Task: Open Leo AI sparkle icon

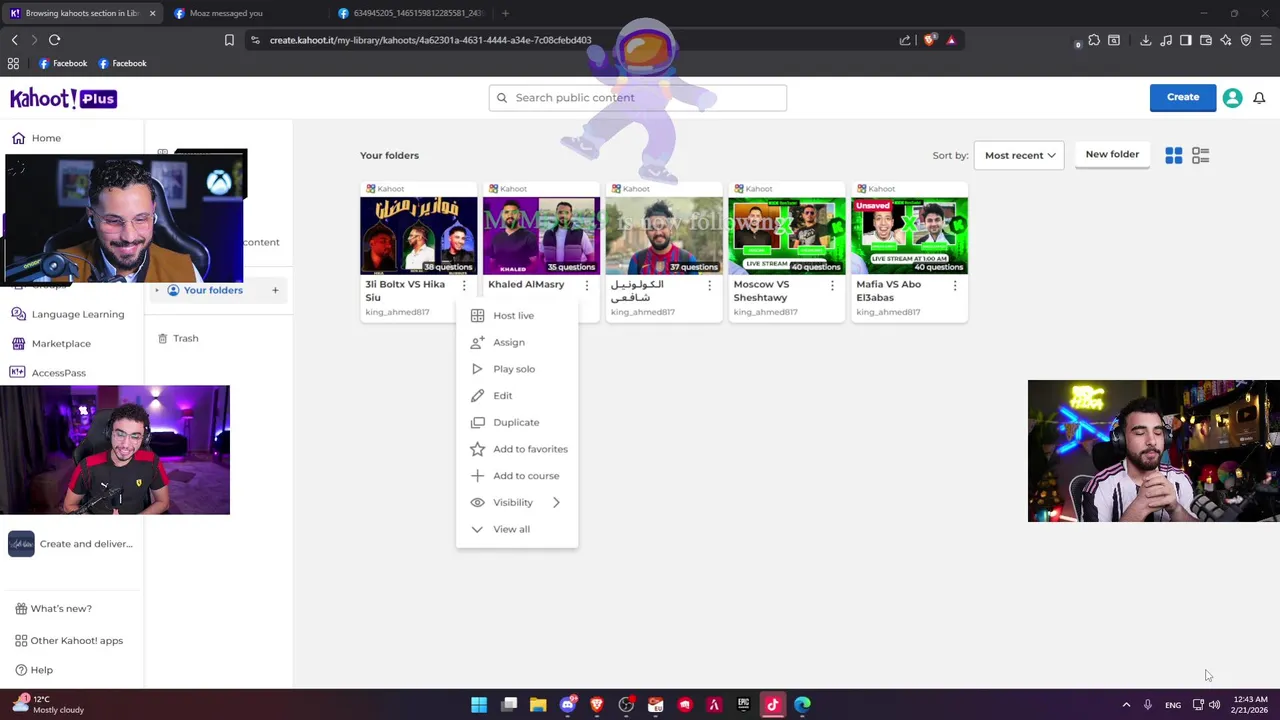Action: pyautogui.click(x=1226, y=40)
